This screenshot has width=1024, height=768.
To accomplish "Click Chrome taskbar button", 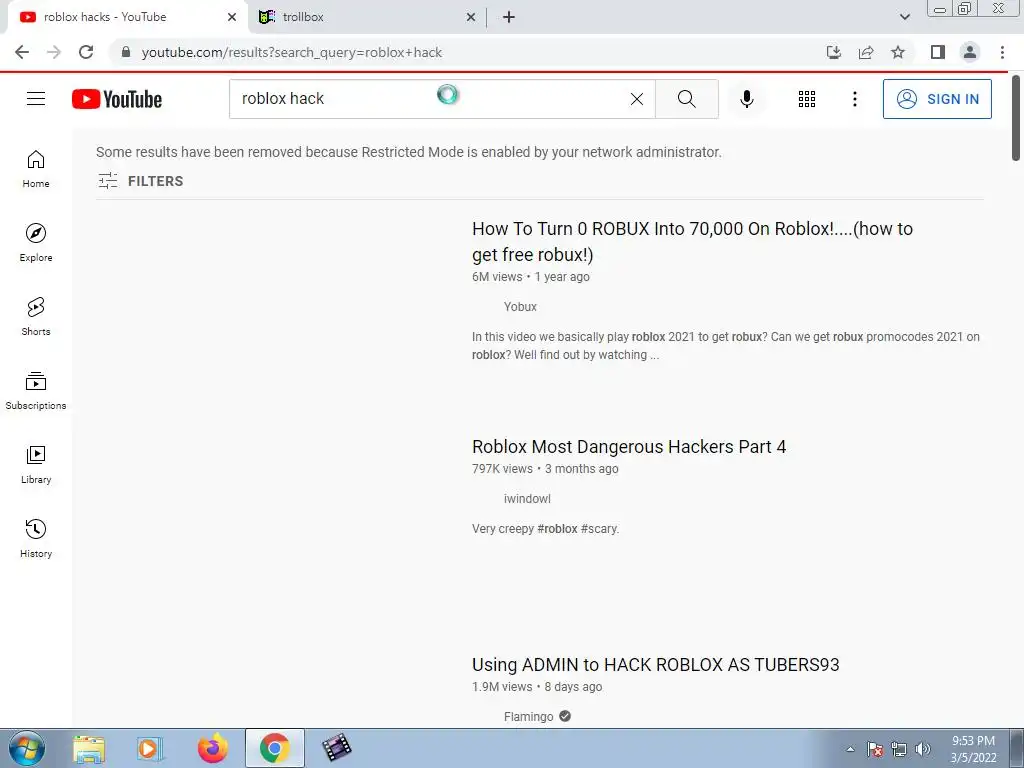I will pyautogui.click(x=274, y=748).
